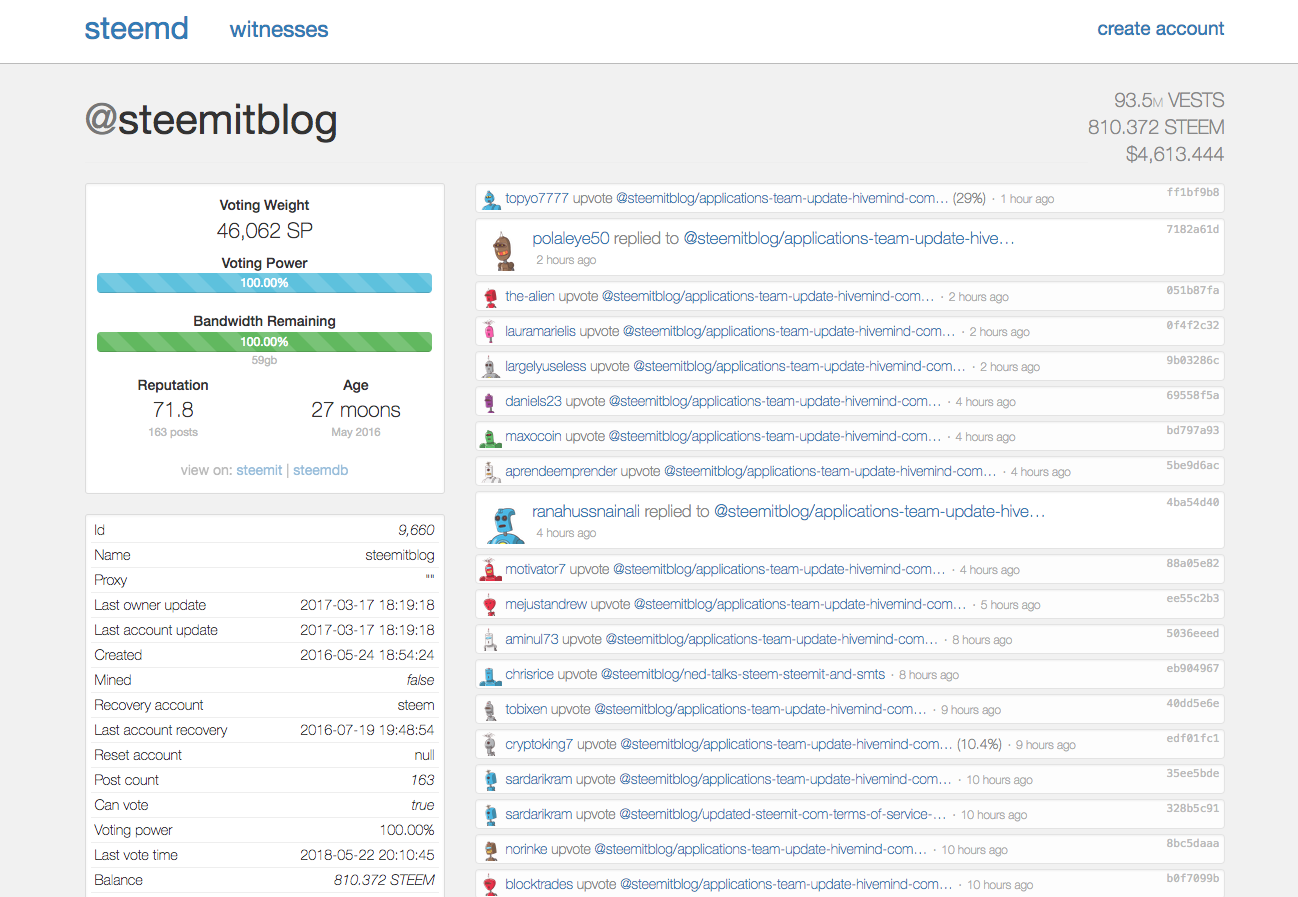The height and width of the screenshot is (897, 1298).
Task: Select mejustandrew's avatar icon
Action: (490, 605)
